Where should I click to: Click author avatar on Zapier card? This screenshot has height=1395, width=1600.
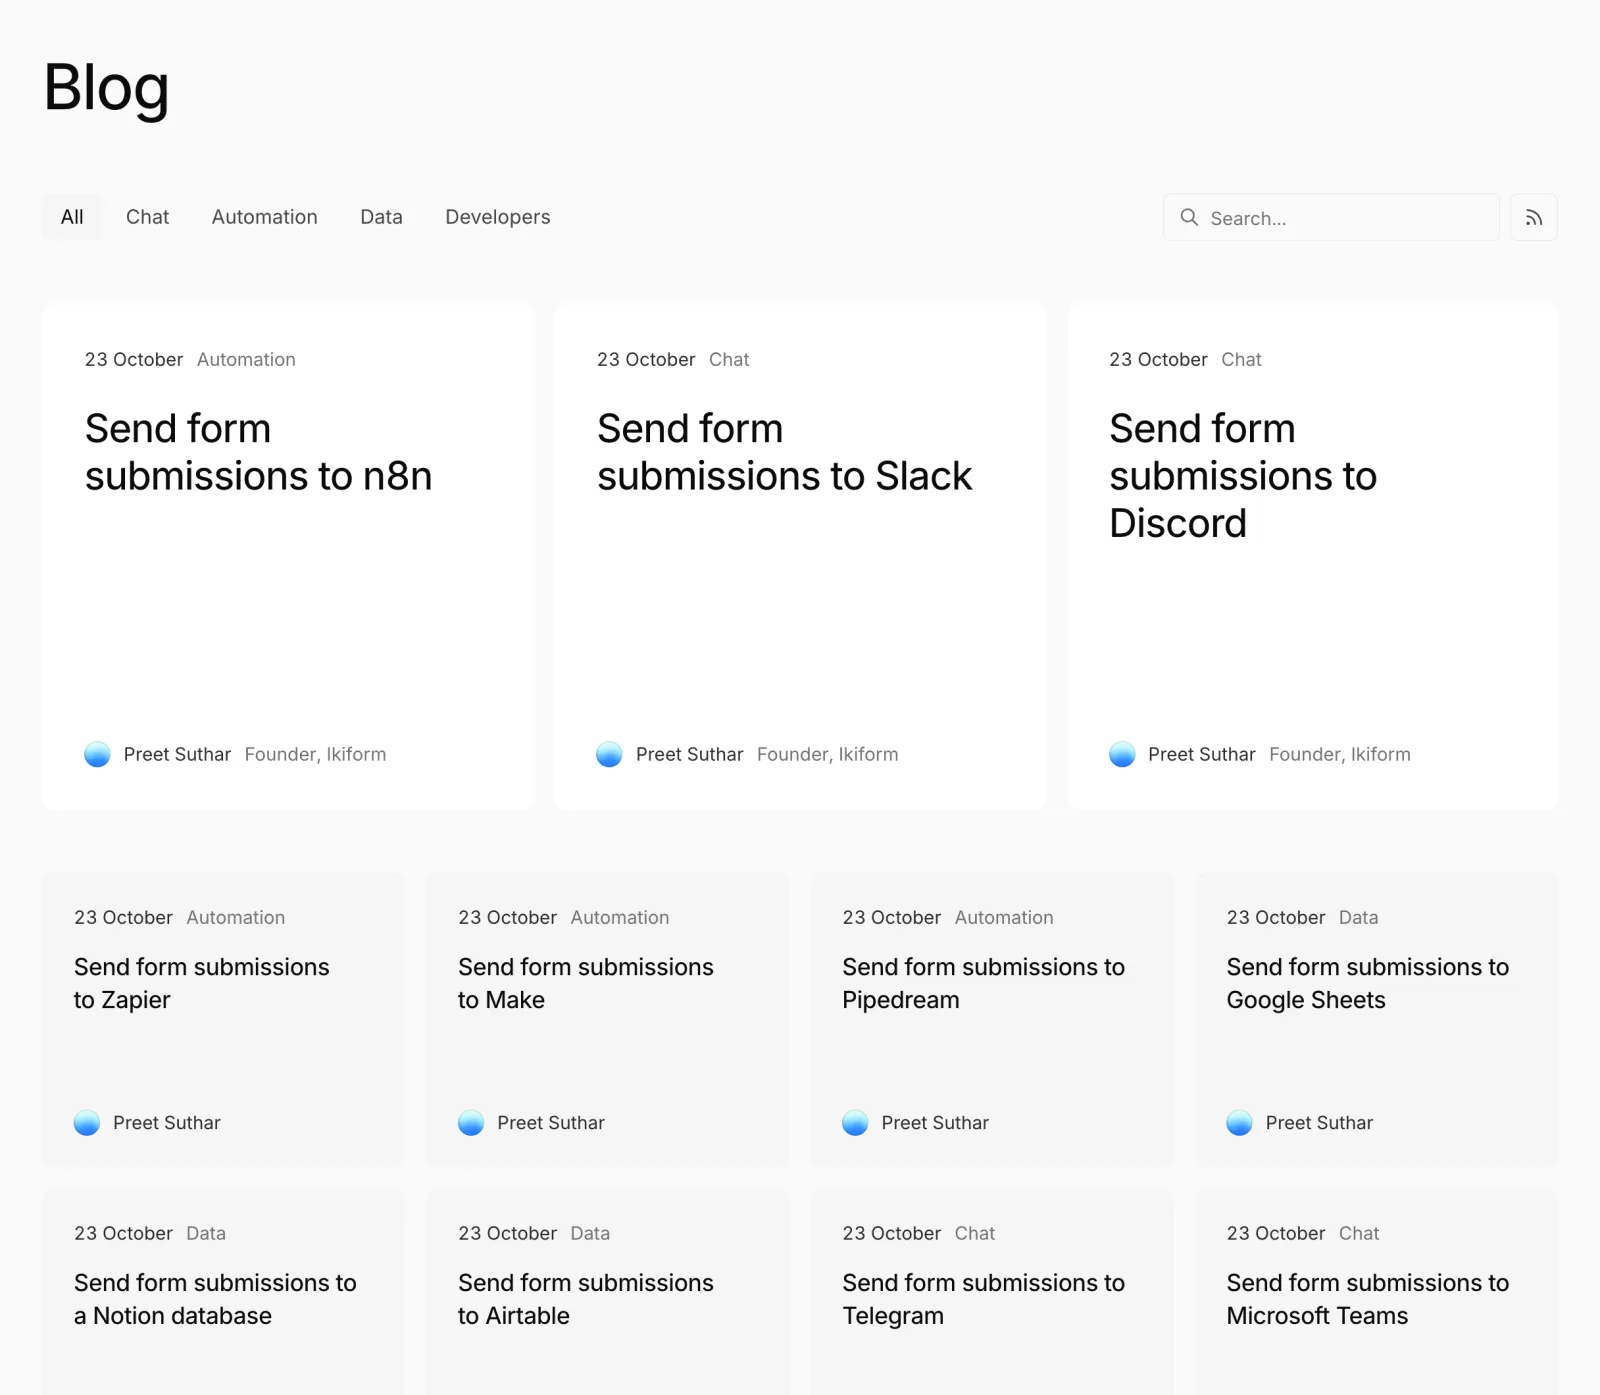coord(87,1123)
